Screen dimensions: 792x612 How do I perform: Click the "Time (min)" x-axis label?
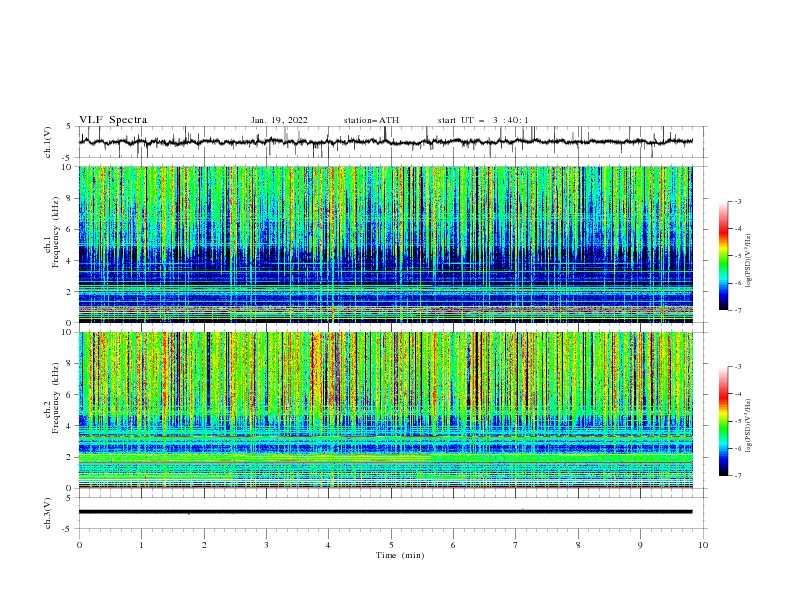[400, 555]
